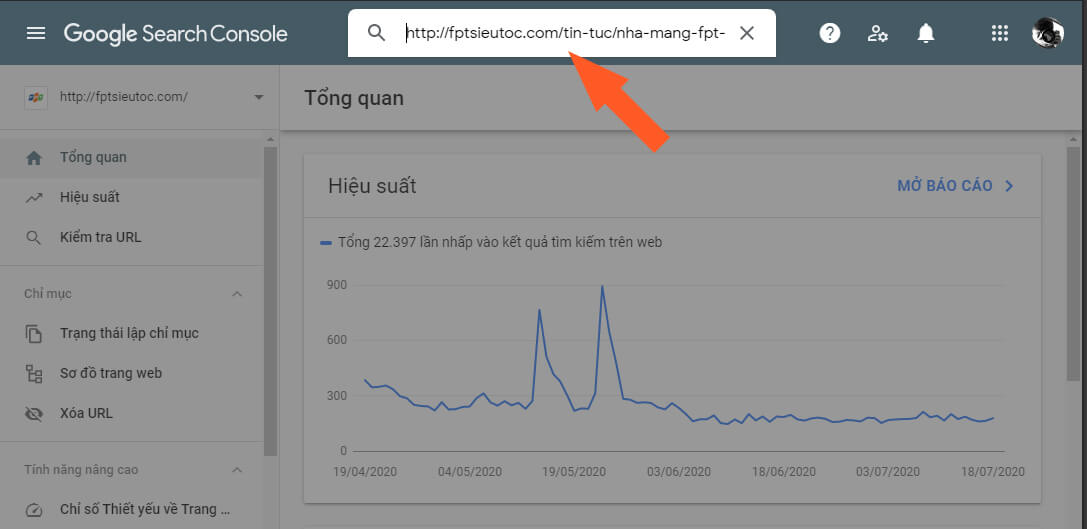
Task: Open the Google apps grid icon
Action: click(x=999, y=33)
